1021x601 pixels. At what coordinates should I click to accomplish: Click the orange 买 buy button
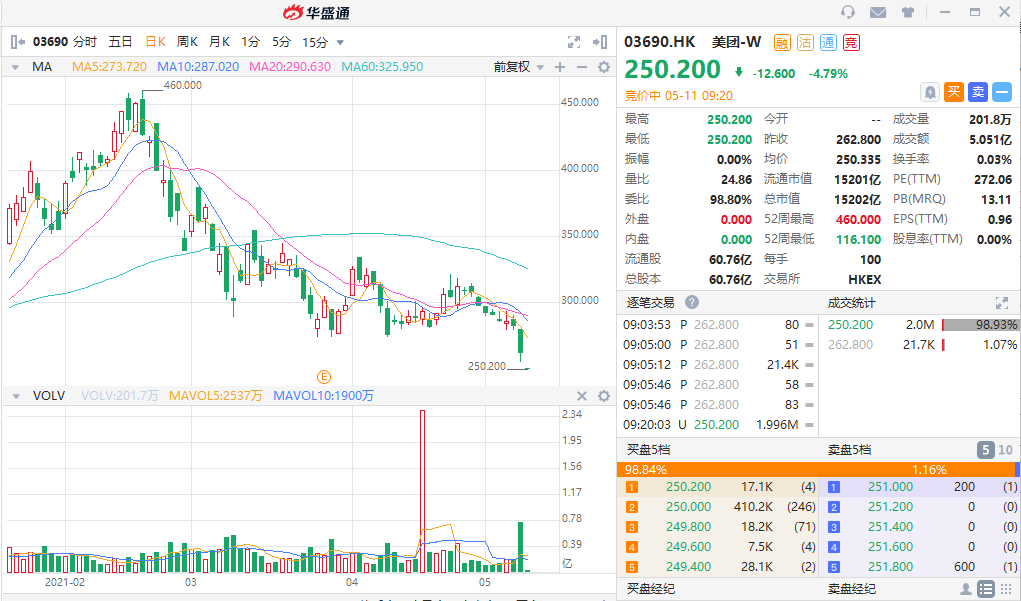954,92
